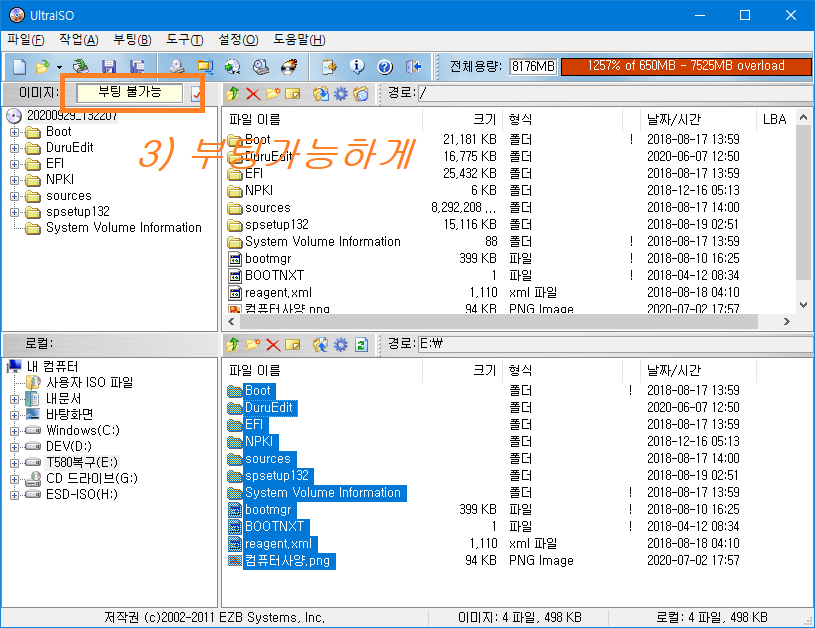Viewport: 815px width, 628px height.
Task: Click the local pane 경로 E: path field
Action: pos(615,344)
